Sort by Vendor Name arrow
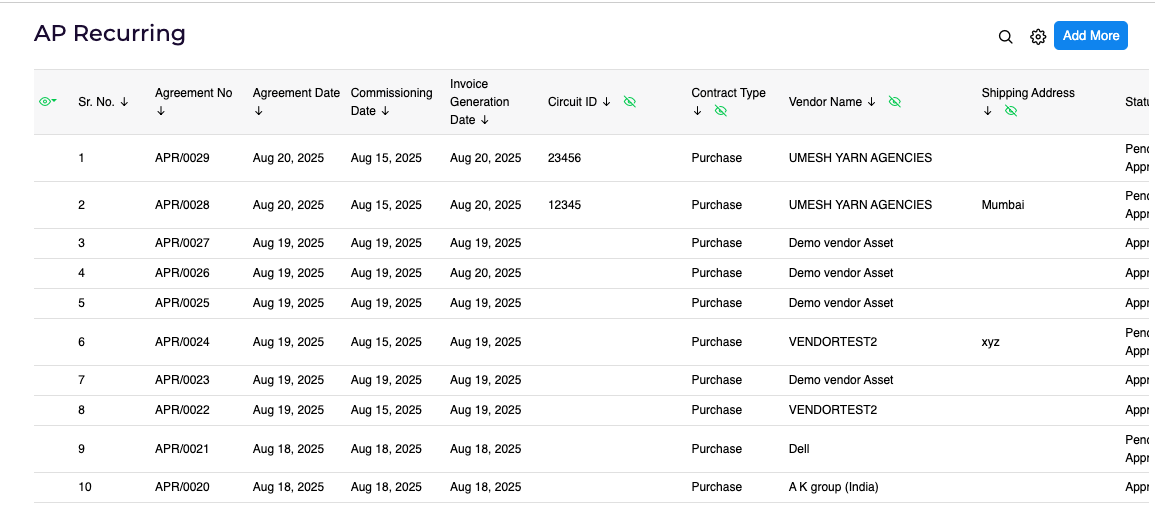The height and width of the screenshot is (523, 1155). point(871,102)
